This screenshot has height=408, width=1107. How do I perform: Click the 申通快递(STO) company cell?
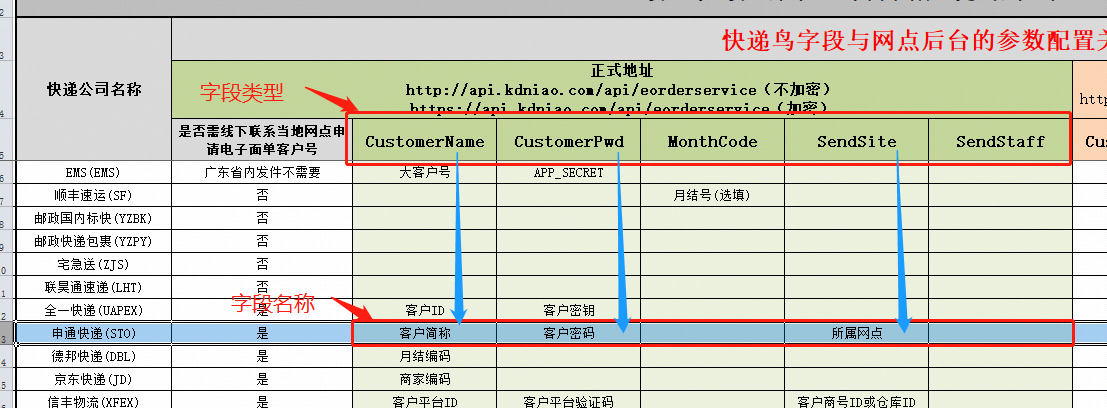[93, 333]
